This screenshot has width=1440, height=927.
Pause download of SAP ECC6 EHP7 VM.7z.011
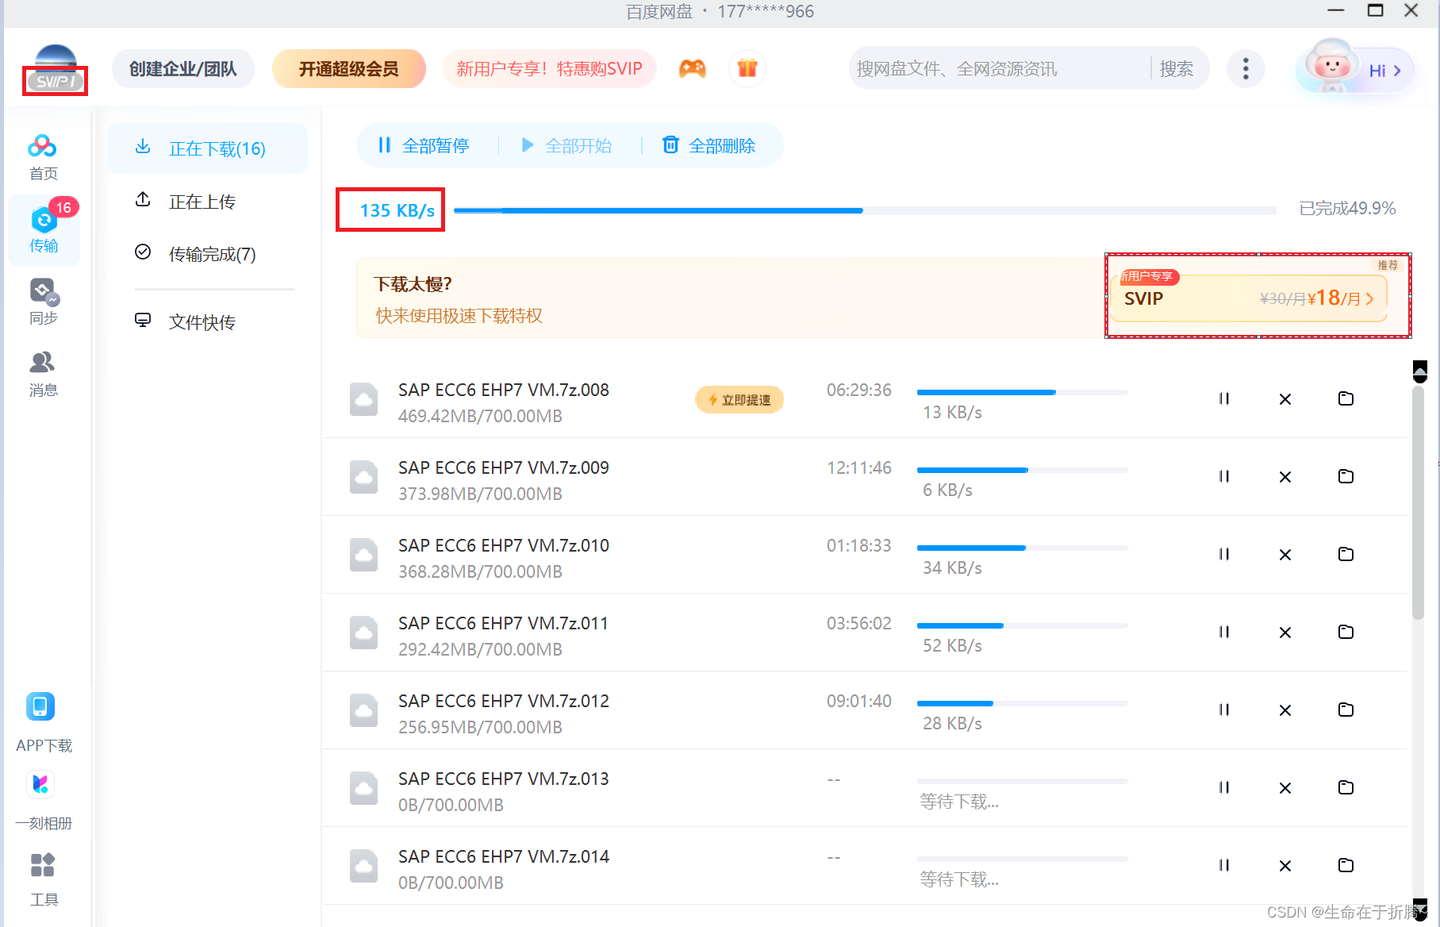click(x=1224, y=632)
